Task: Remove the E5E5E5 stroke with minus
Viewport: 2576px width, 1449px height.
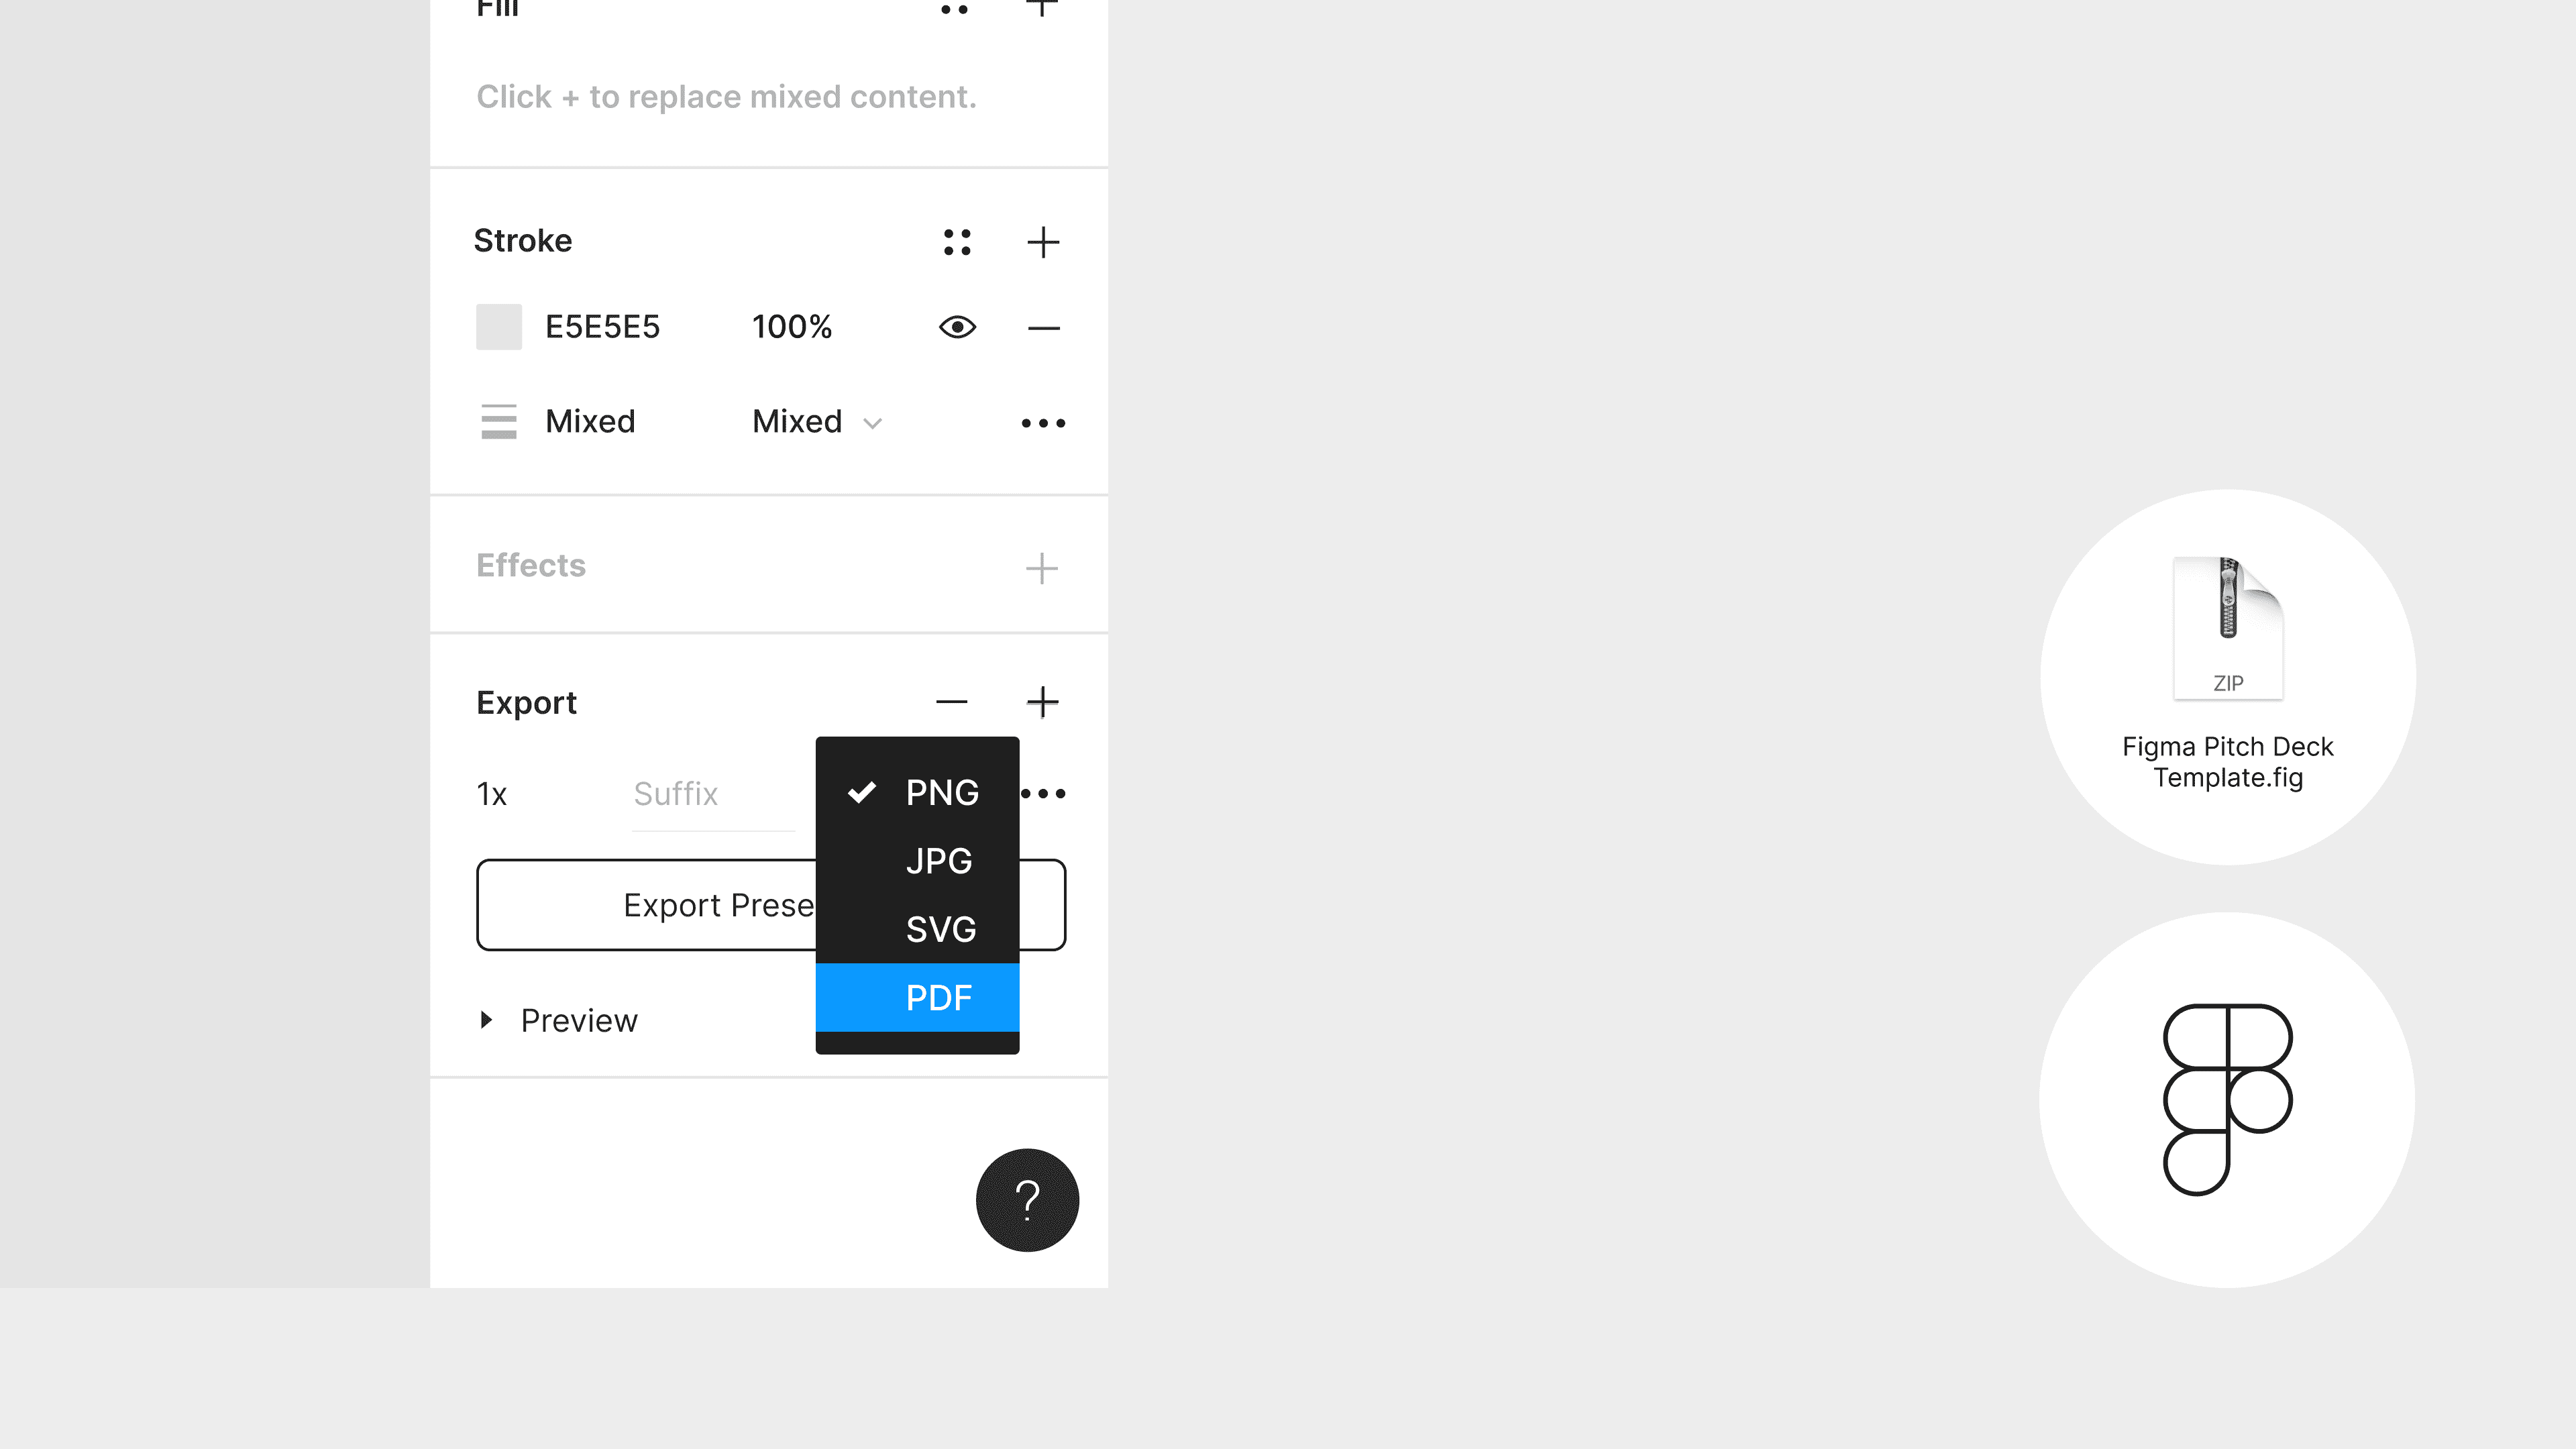Action: (x=1043, y=328)
